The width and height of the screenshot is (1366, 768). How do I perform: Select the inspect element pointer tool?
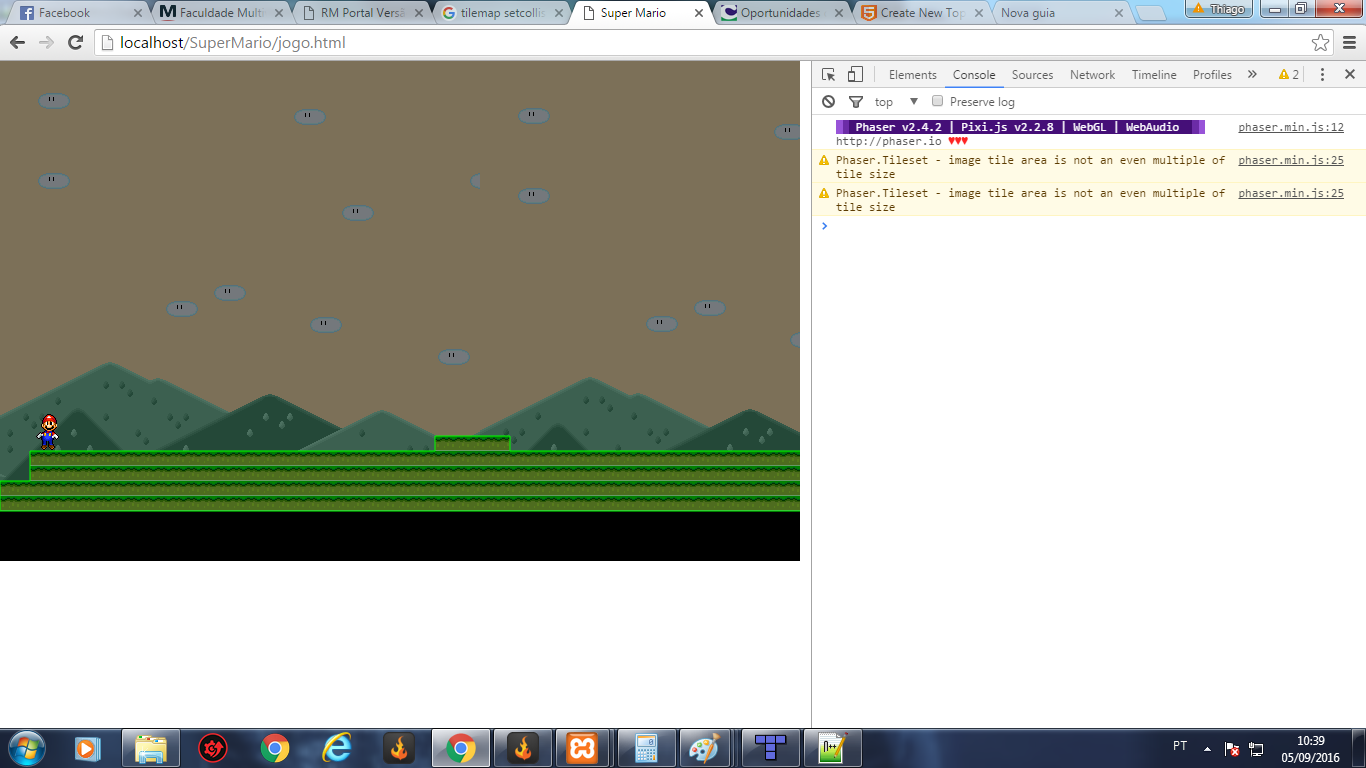828,75
